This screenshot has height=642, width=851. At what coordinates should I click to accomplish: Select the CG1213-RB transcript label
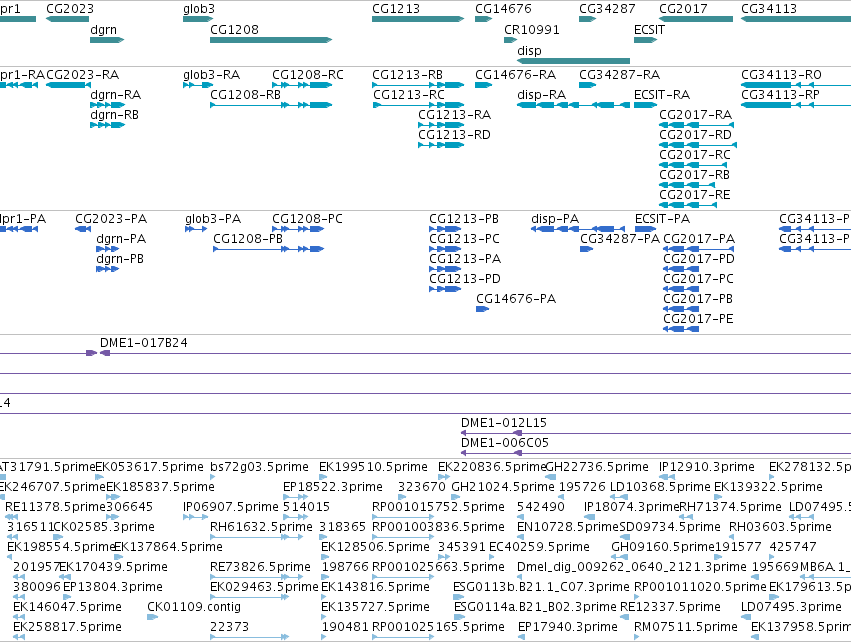pyautogui.click(x=407, y=75)
